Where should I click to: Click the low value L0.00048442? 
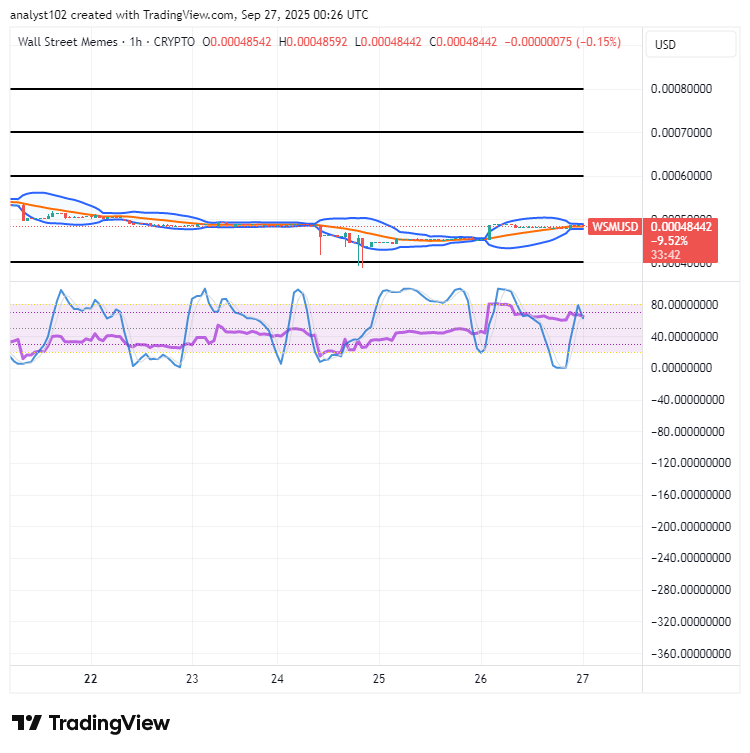coord(388,42)
